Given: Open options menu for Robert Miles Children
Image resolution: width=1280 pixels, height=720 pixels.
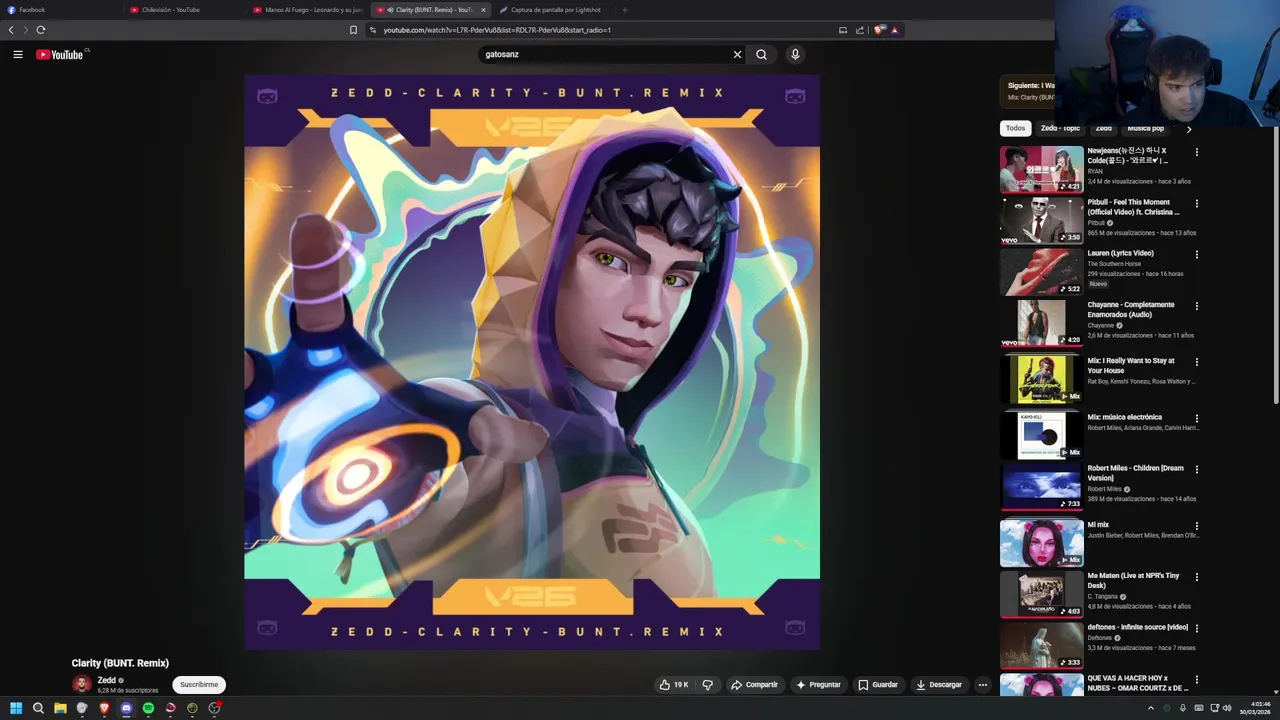Looking at the screenshot, I should tap(1197, 470).
